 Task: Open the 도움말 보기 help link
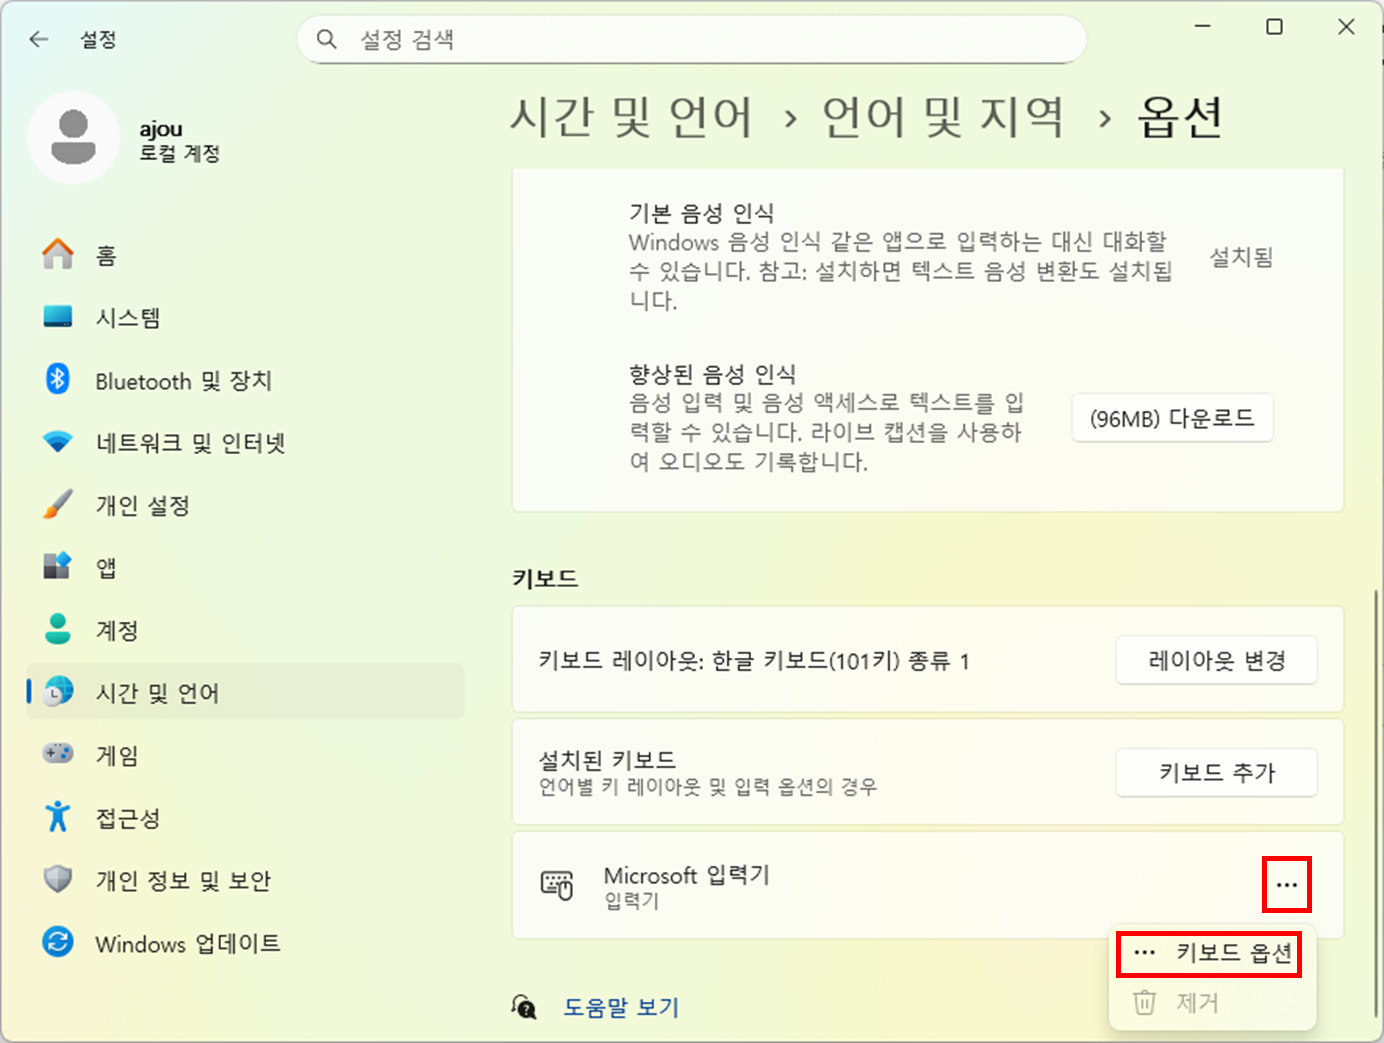[x=620, y=1007]
